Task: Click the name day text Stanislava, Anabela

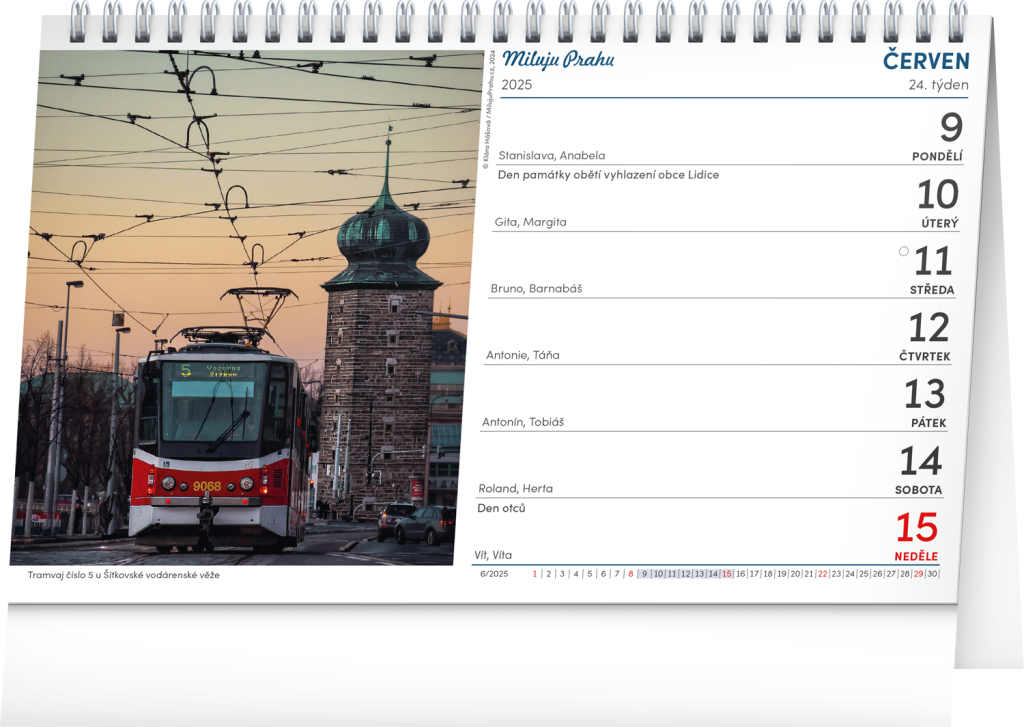Action: (551, 155)
